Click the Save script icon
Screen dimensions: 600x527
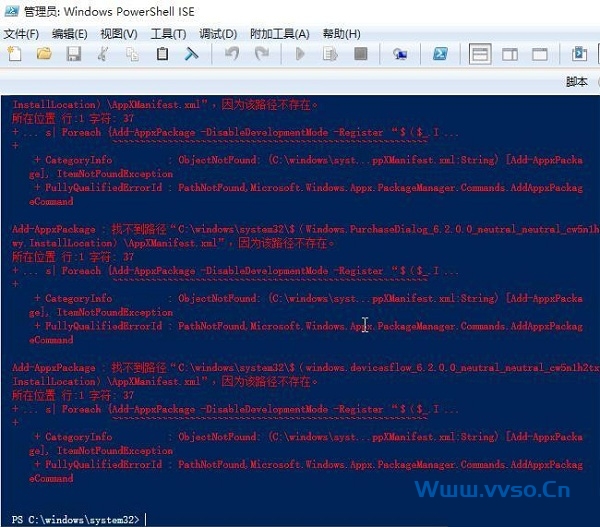point(73,54)
